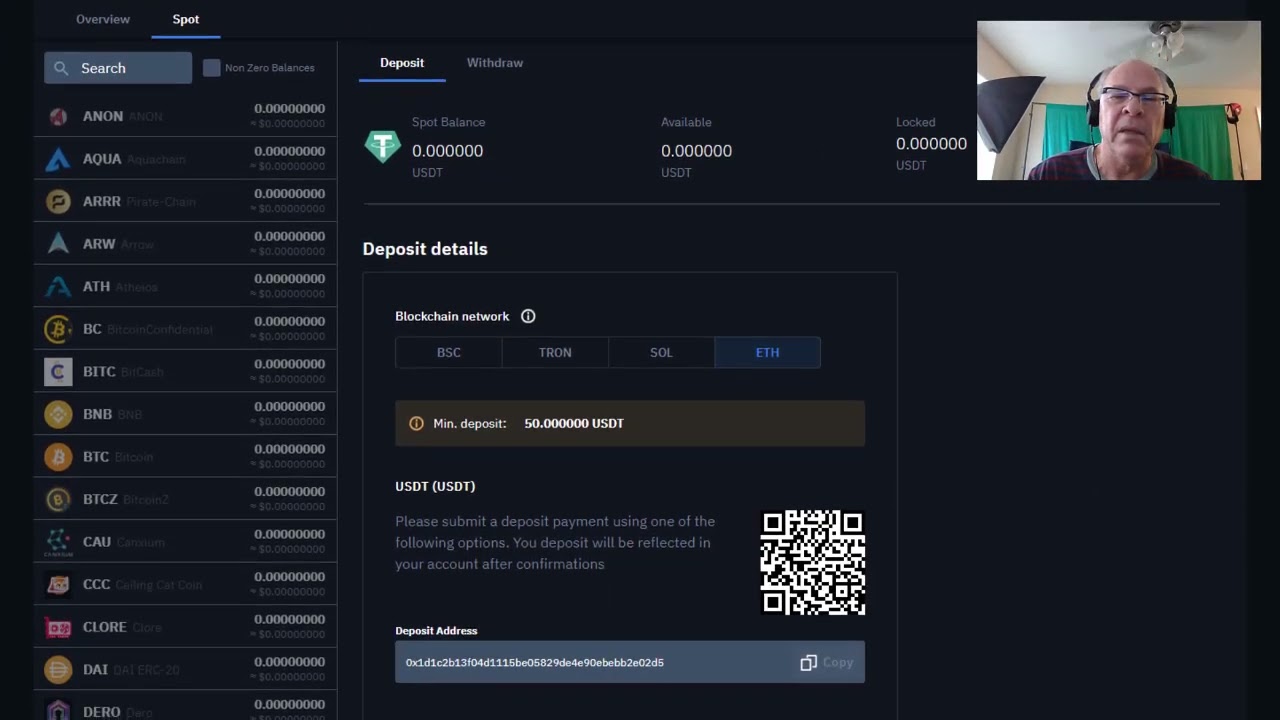
Task: Click the ARW Arrow coin icon
Action: tap(58, 244)
